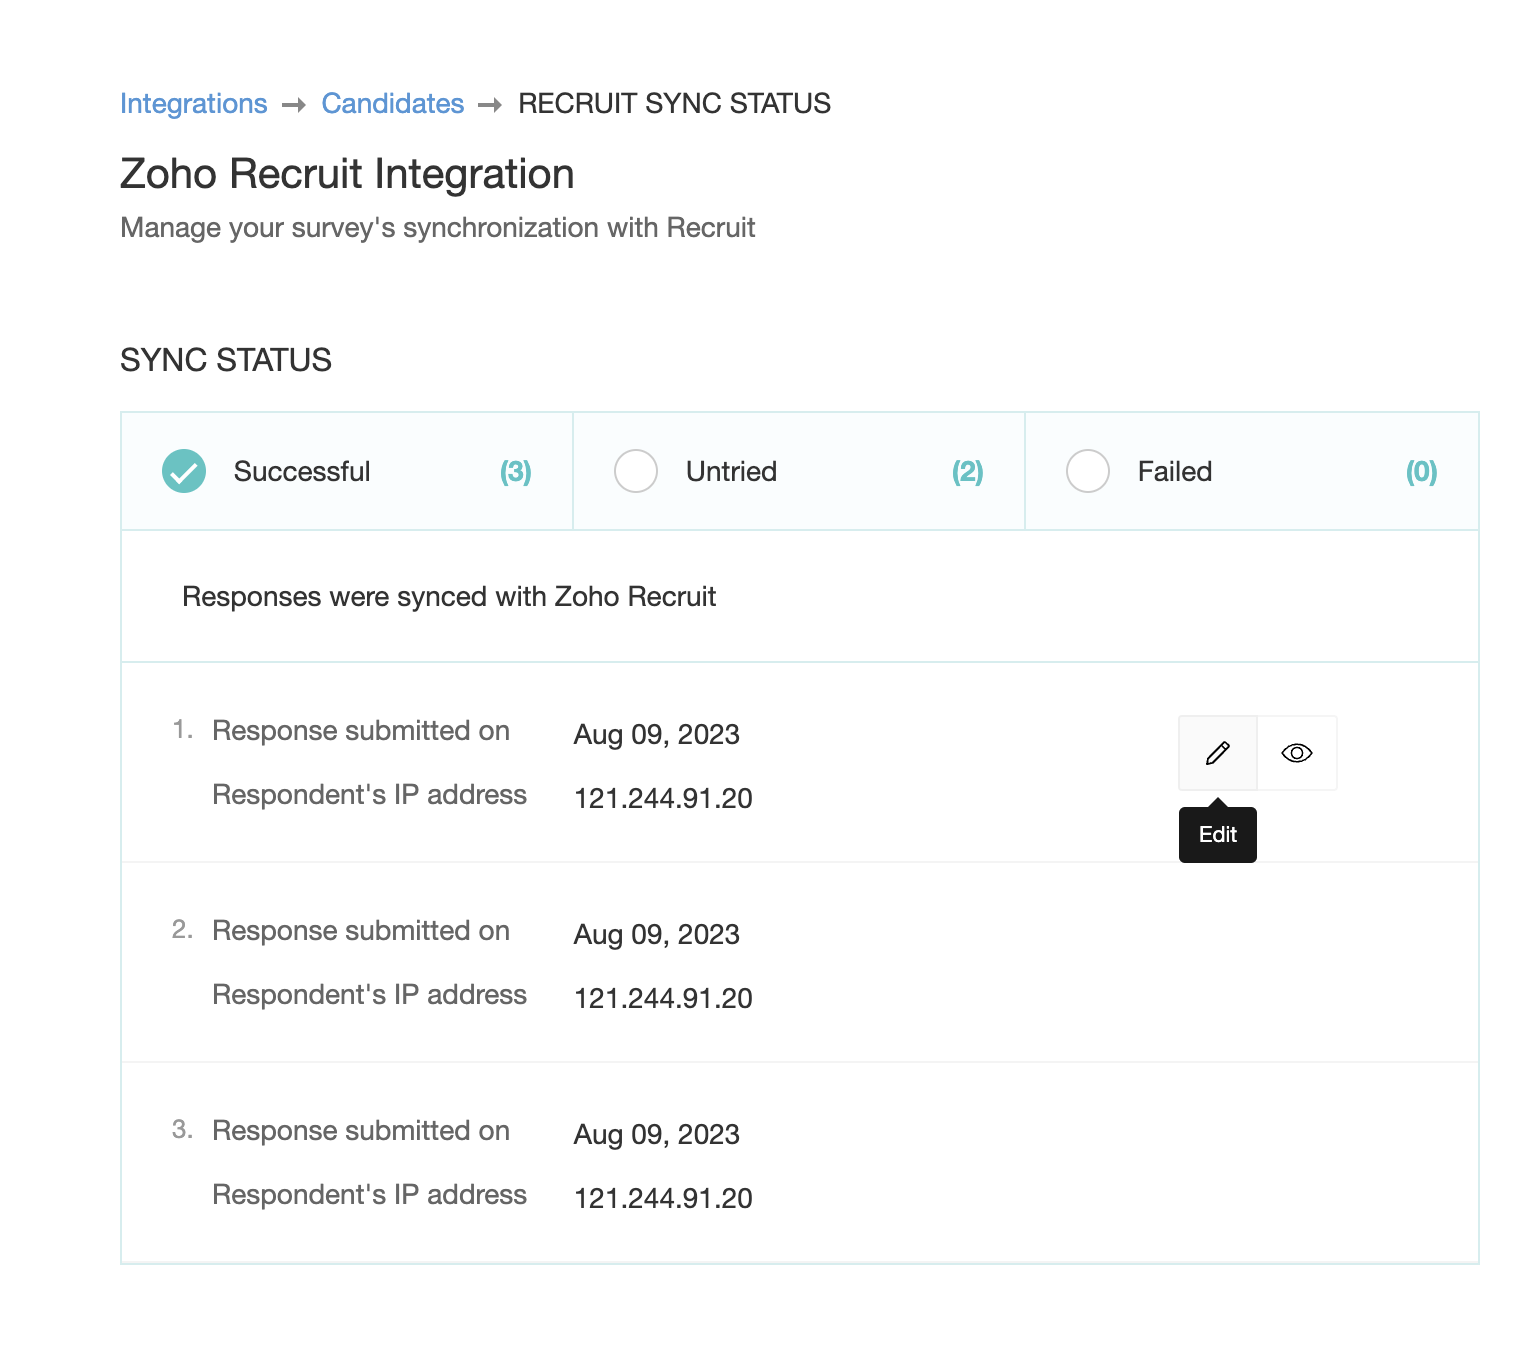The image size is (1536, 1350).
Task: Switch to the Failed status tab label
Action: [1174, 471]
